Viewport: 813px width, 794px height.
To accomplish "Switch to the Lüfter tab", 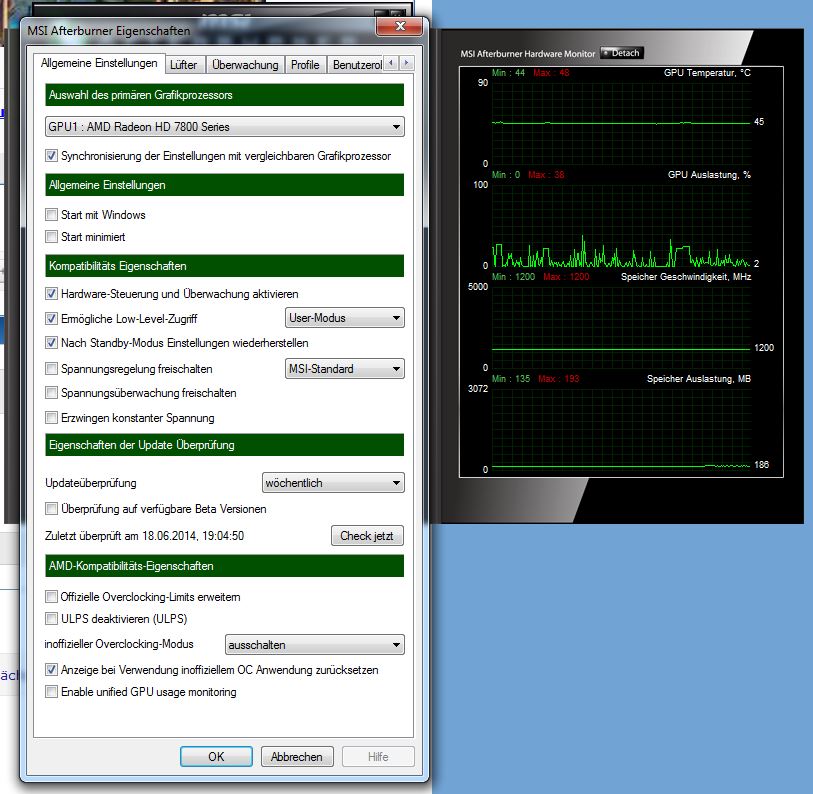I will [x=184, y=65].
